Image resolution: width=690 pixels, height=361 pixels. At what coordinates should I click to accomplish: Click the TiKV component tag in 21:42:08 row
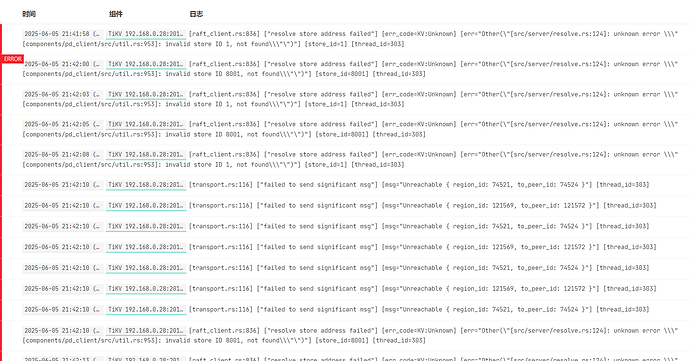[x=146, y=155]
